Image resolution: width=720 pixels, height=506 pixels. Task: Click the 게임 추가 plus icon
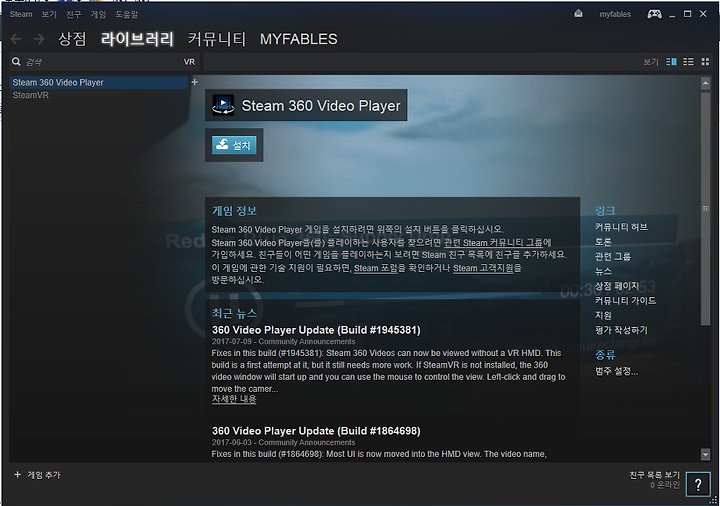click(17, 474)
